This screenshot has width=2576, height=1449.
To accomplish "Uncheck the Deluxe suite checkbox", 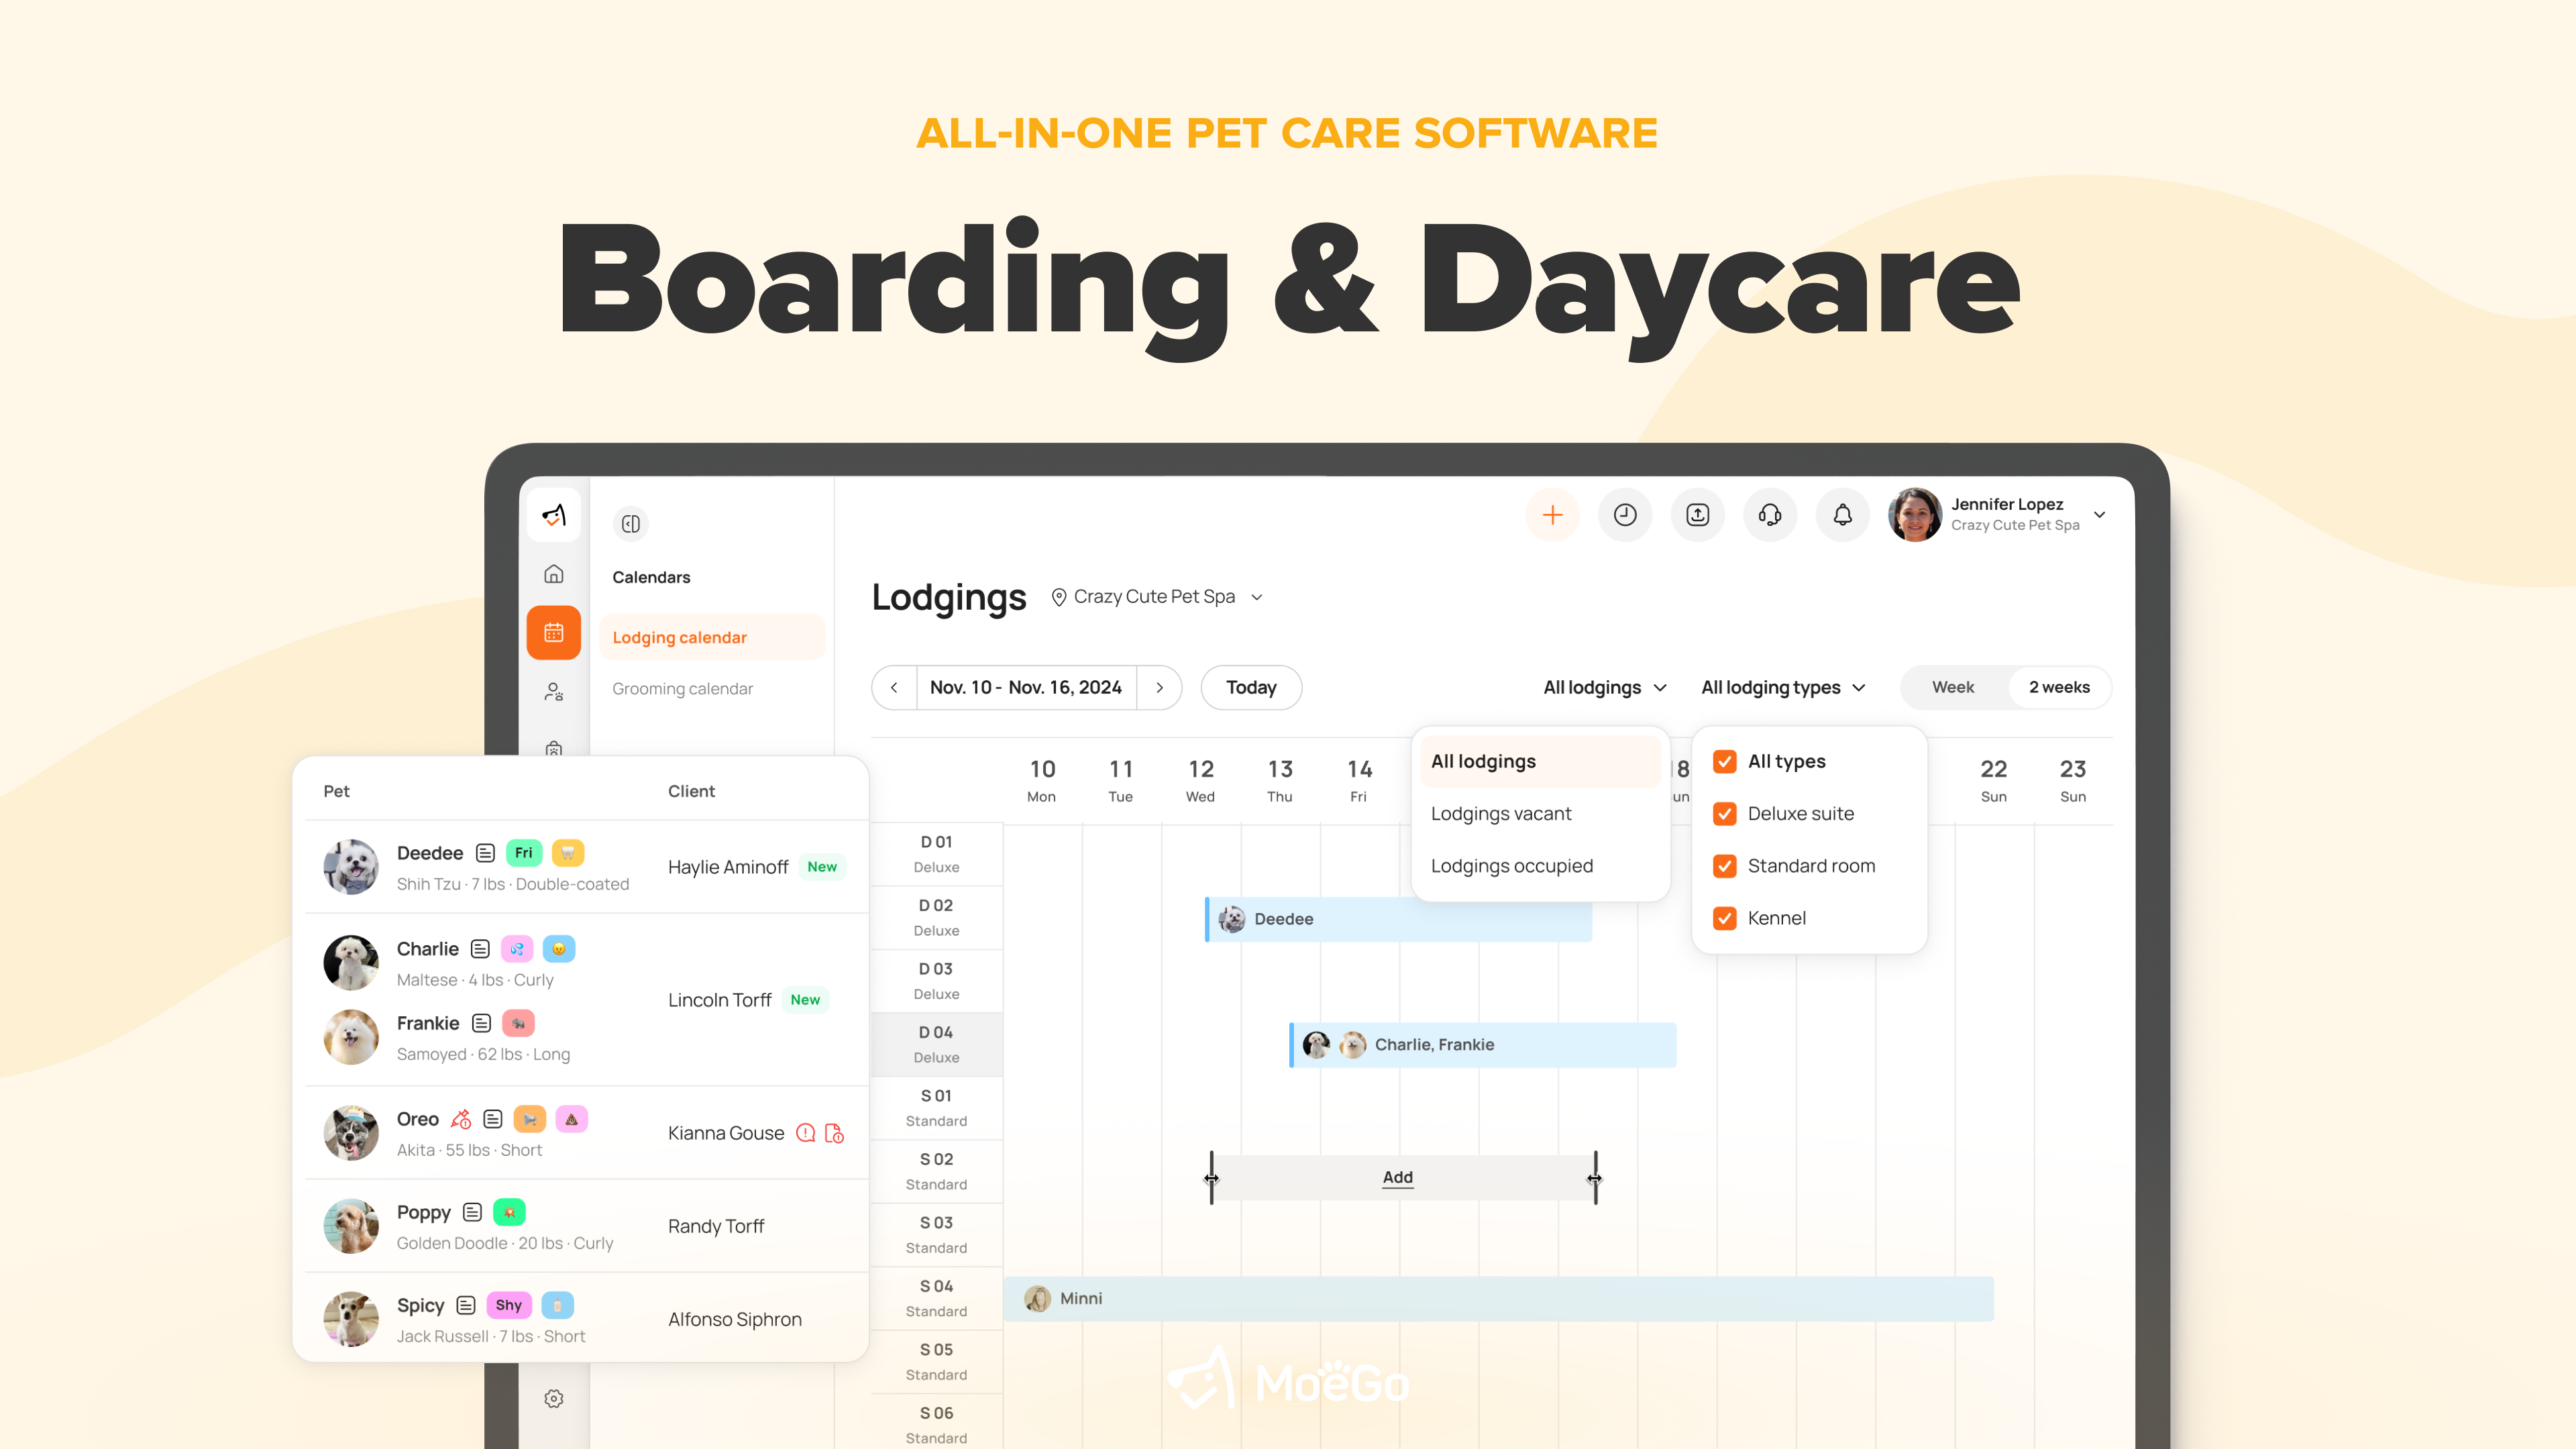I will click(x=1725, y=813).
